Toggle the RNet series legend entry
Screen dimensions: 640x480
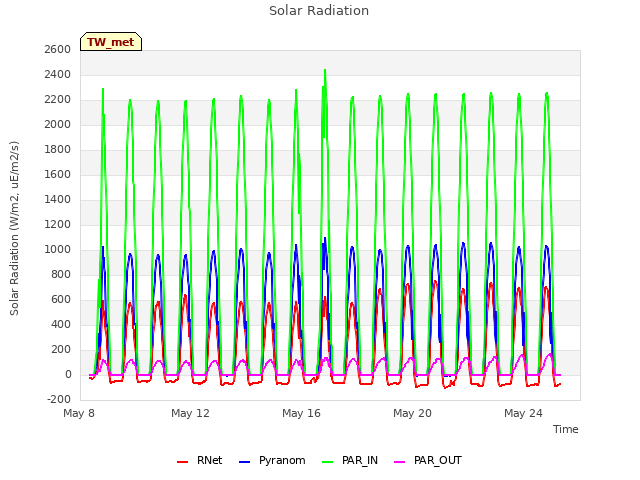[200, 460]
